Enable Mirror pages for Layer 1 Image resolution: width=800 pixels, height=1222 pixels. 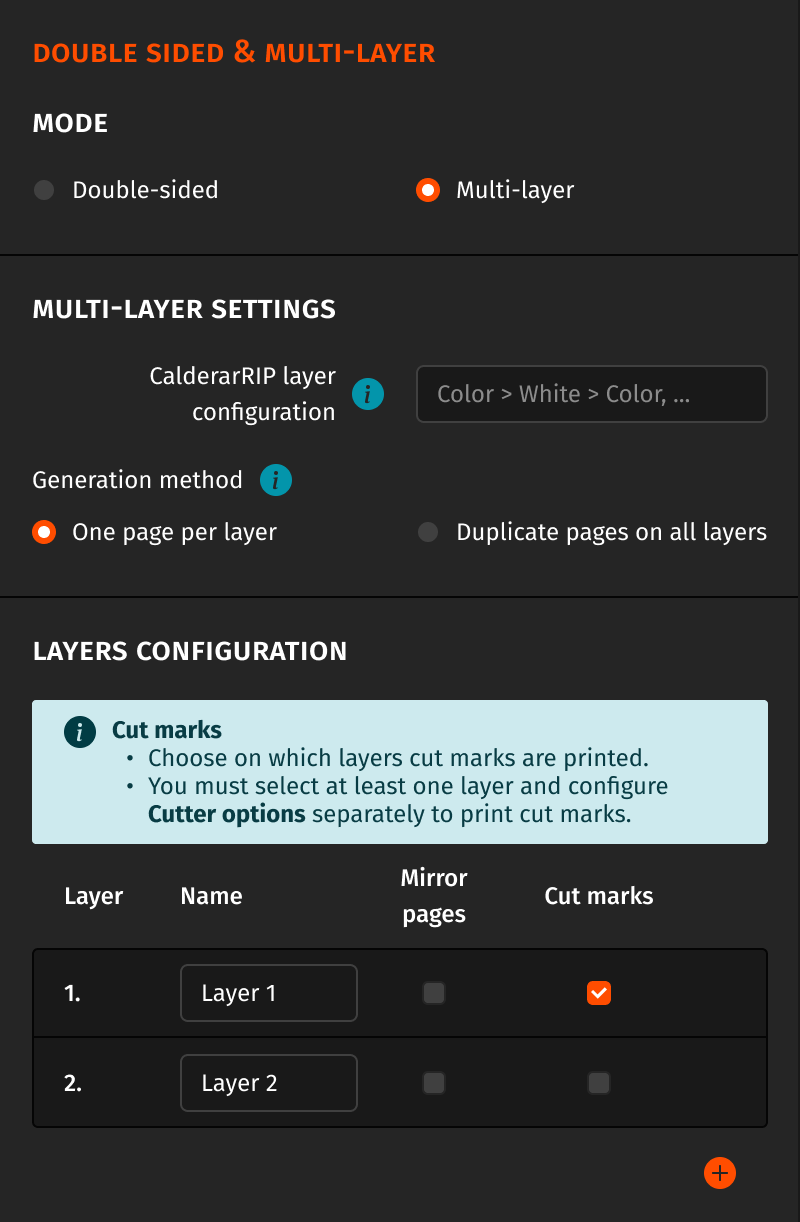tap(434, 993)
